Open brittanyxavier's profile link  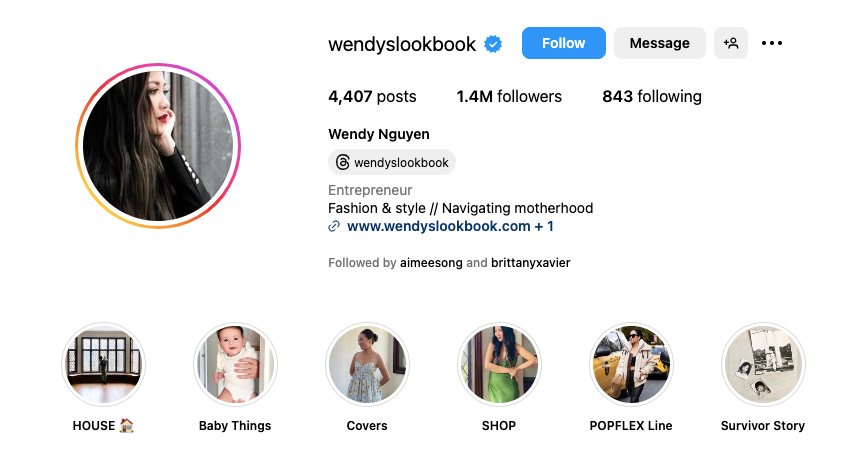coord(531,263)
